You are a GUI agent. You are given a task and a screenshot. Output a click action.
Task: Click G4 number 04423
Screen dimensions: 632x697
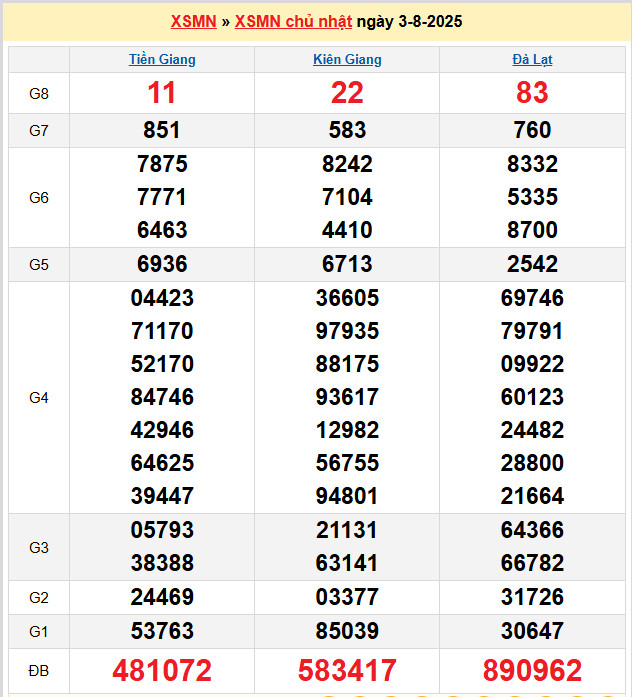coord(162,298)
